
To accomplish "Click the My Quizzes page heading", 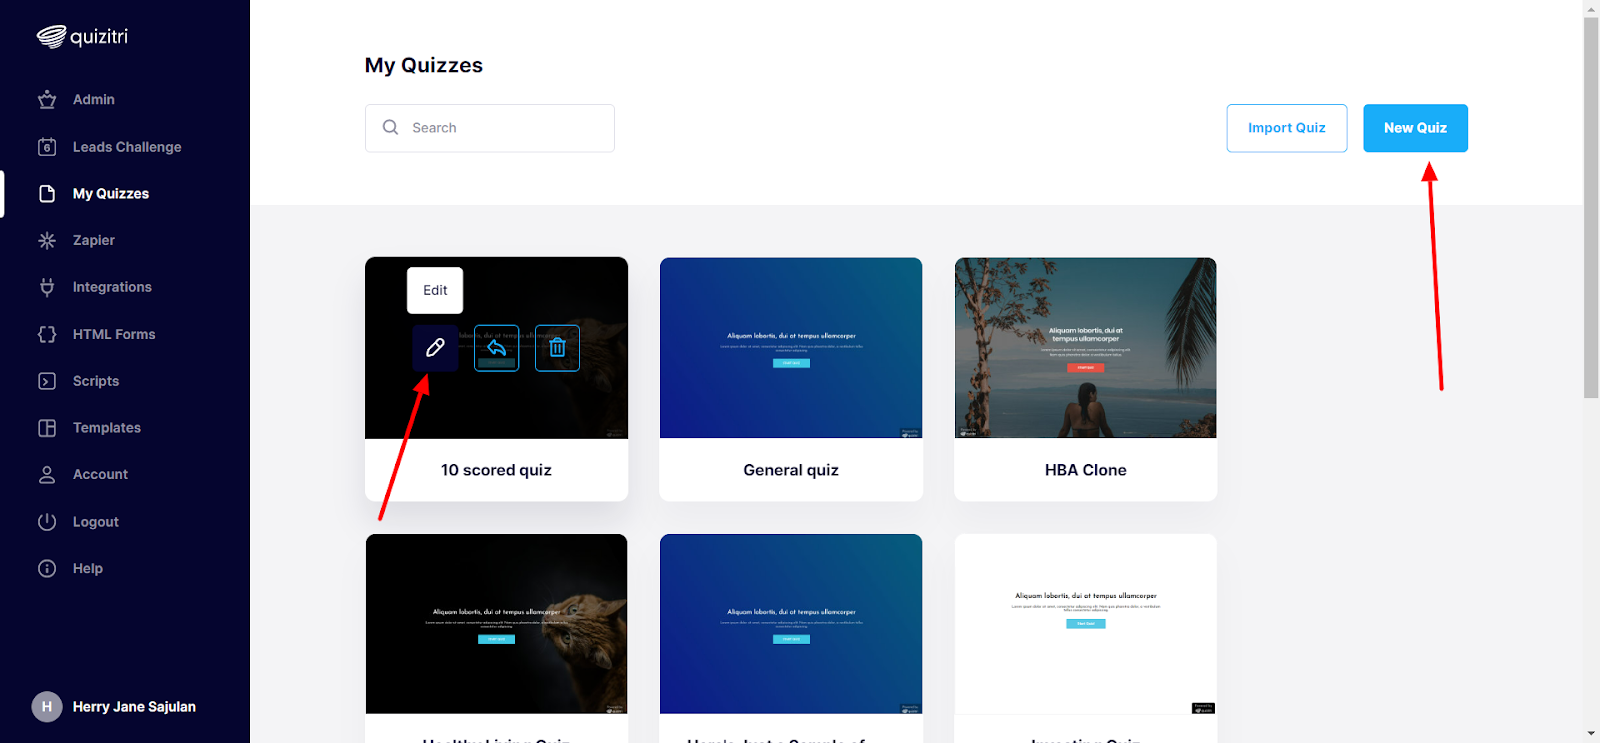I will [x=424, y=66].
